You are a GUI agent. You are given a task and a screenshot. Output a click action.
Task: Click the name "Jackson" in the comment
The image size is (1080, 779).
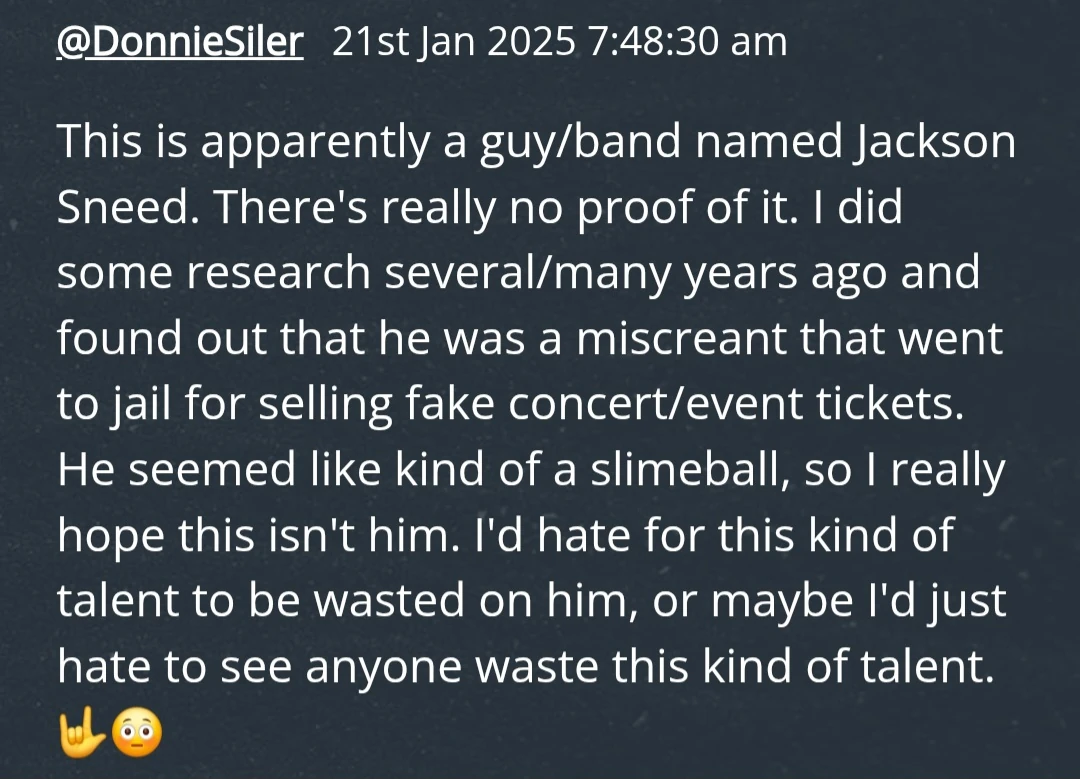[934, 143]
